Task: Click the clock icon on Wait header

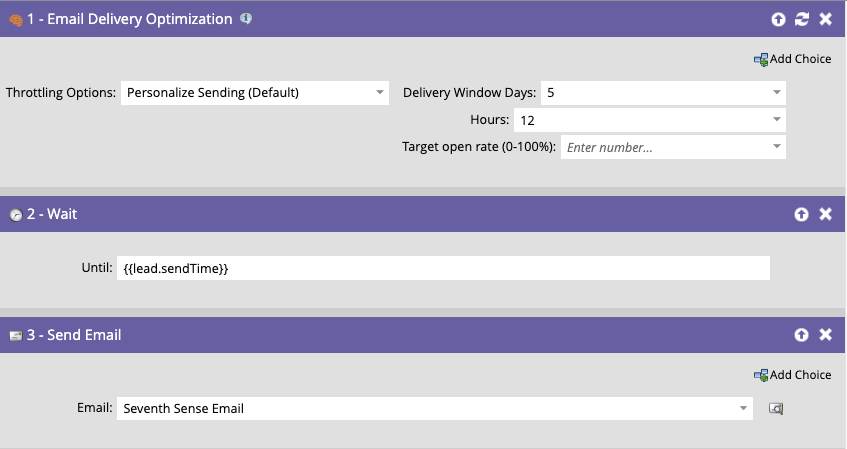Action: tap(16, 215)
